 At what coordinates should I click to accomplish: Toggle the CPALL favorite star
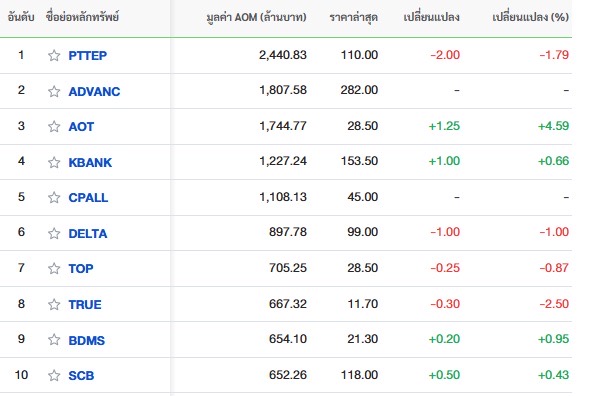tap(54, 197)
